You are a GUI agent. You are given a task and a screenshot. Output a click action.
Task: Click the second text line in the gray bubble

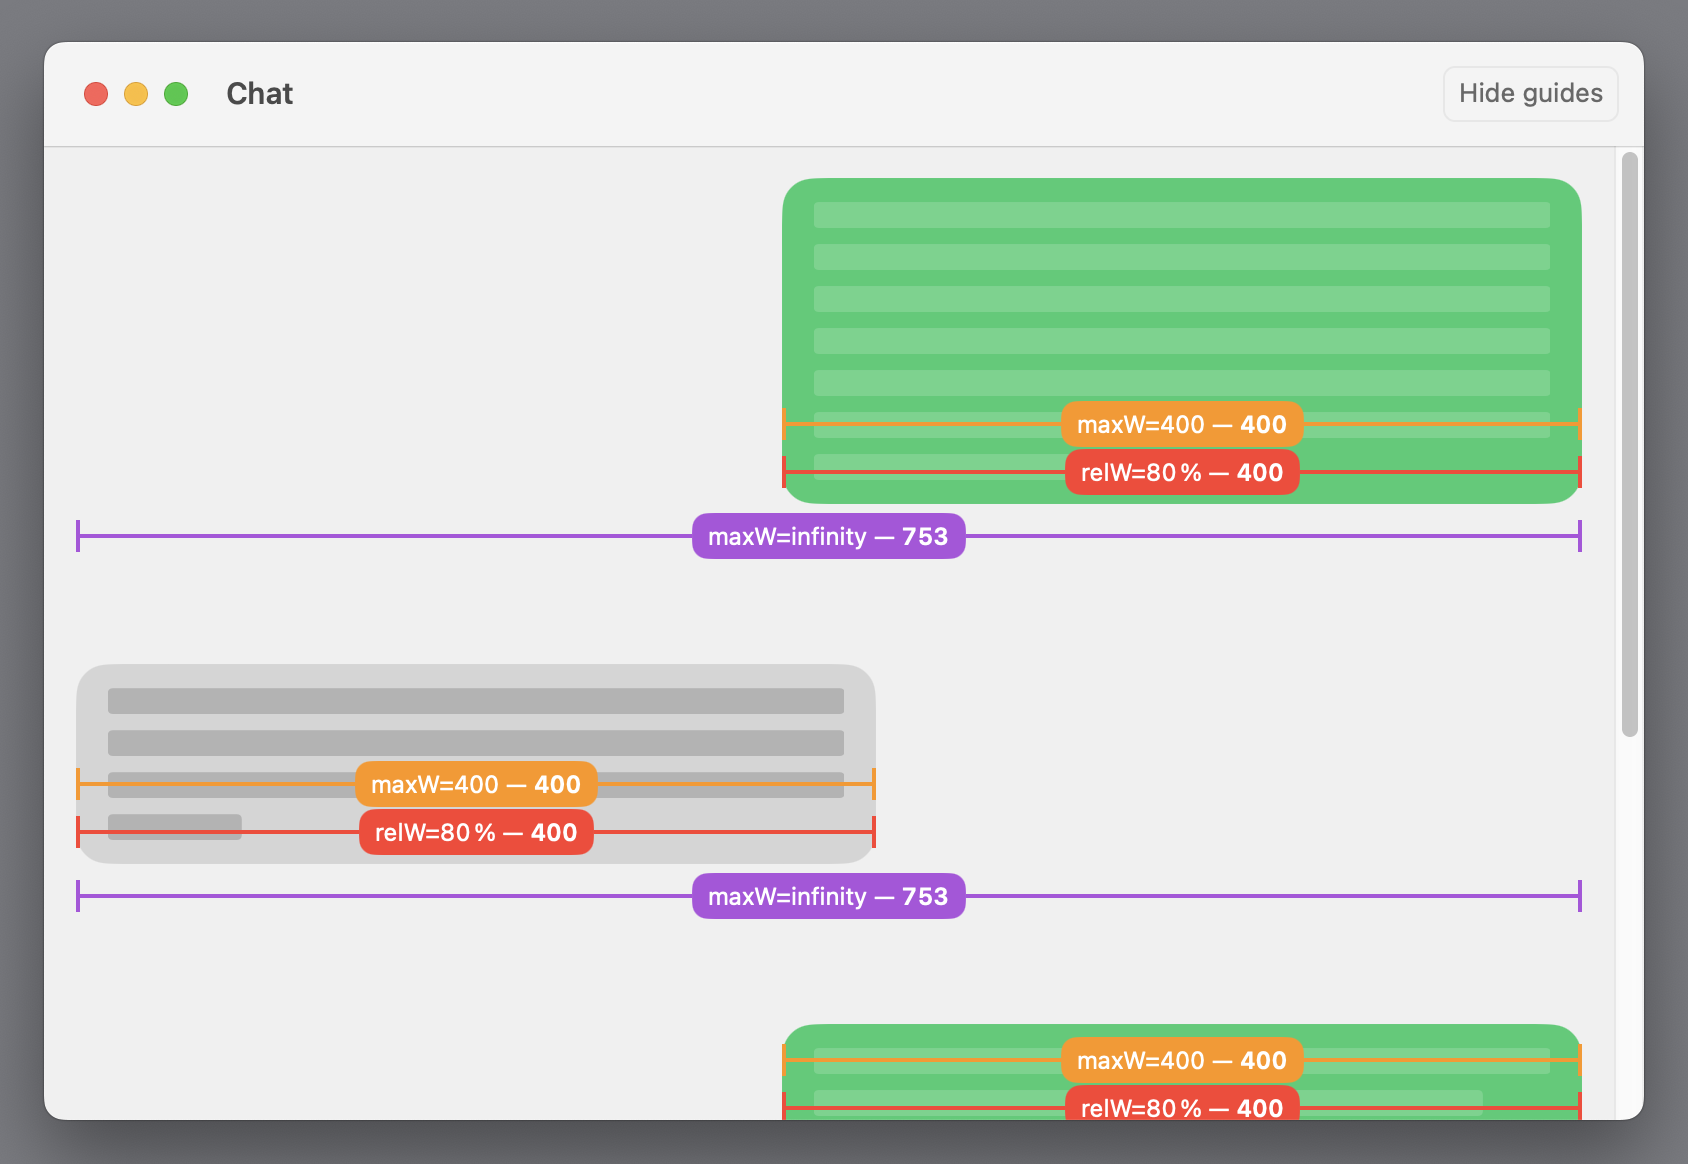[x=476, y=743]
